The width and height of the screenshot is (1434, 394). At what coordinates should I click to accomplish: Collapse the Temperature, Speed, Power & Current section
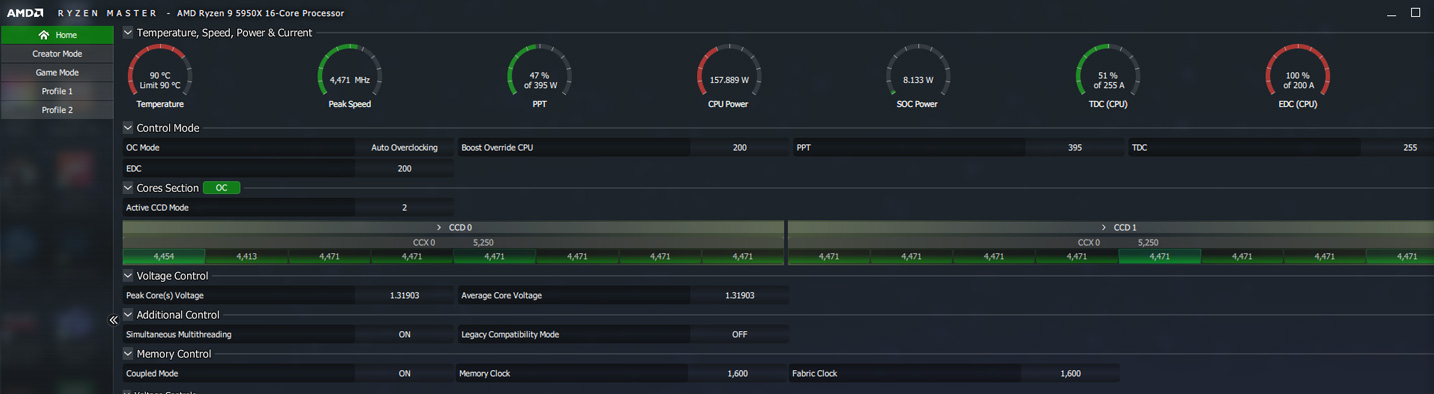pyautogui.click(x=128, y=33)
